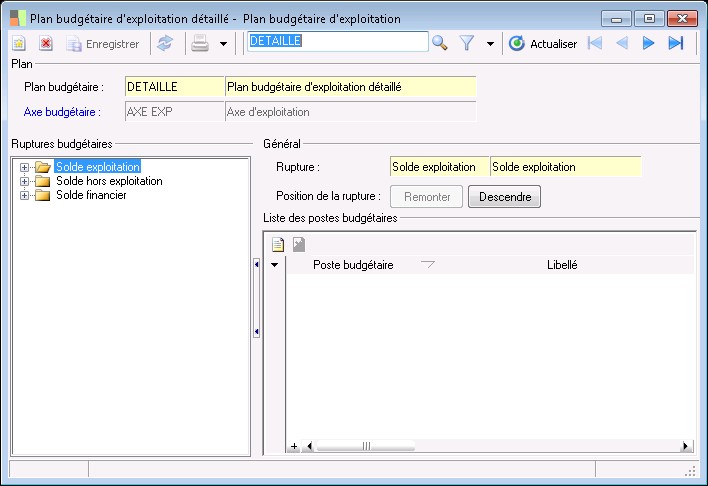Click the New record toolbar icon
Image resolution: width=708 pixels, height=486 pixels.
pos(19,44)
